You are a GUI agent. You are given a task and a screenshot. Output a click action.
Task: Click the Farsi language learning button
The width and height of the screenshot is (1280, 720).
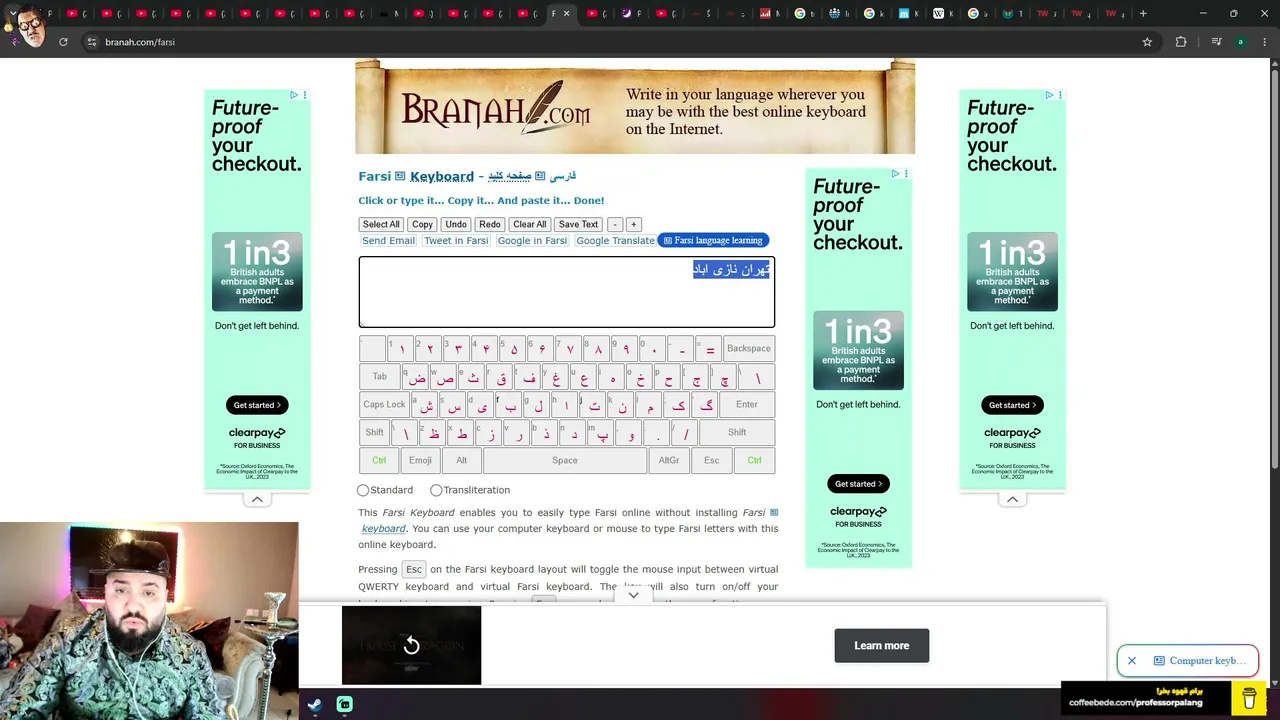pyautogui.click(x=713, y=241)
